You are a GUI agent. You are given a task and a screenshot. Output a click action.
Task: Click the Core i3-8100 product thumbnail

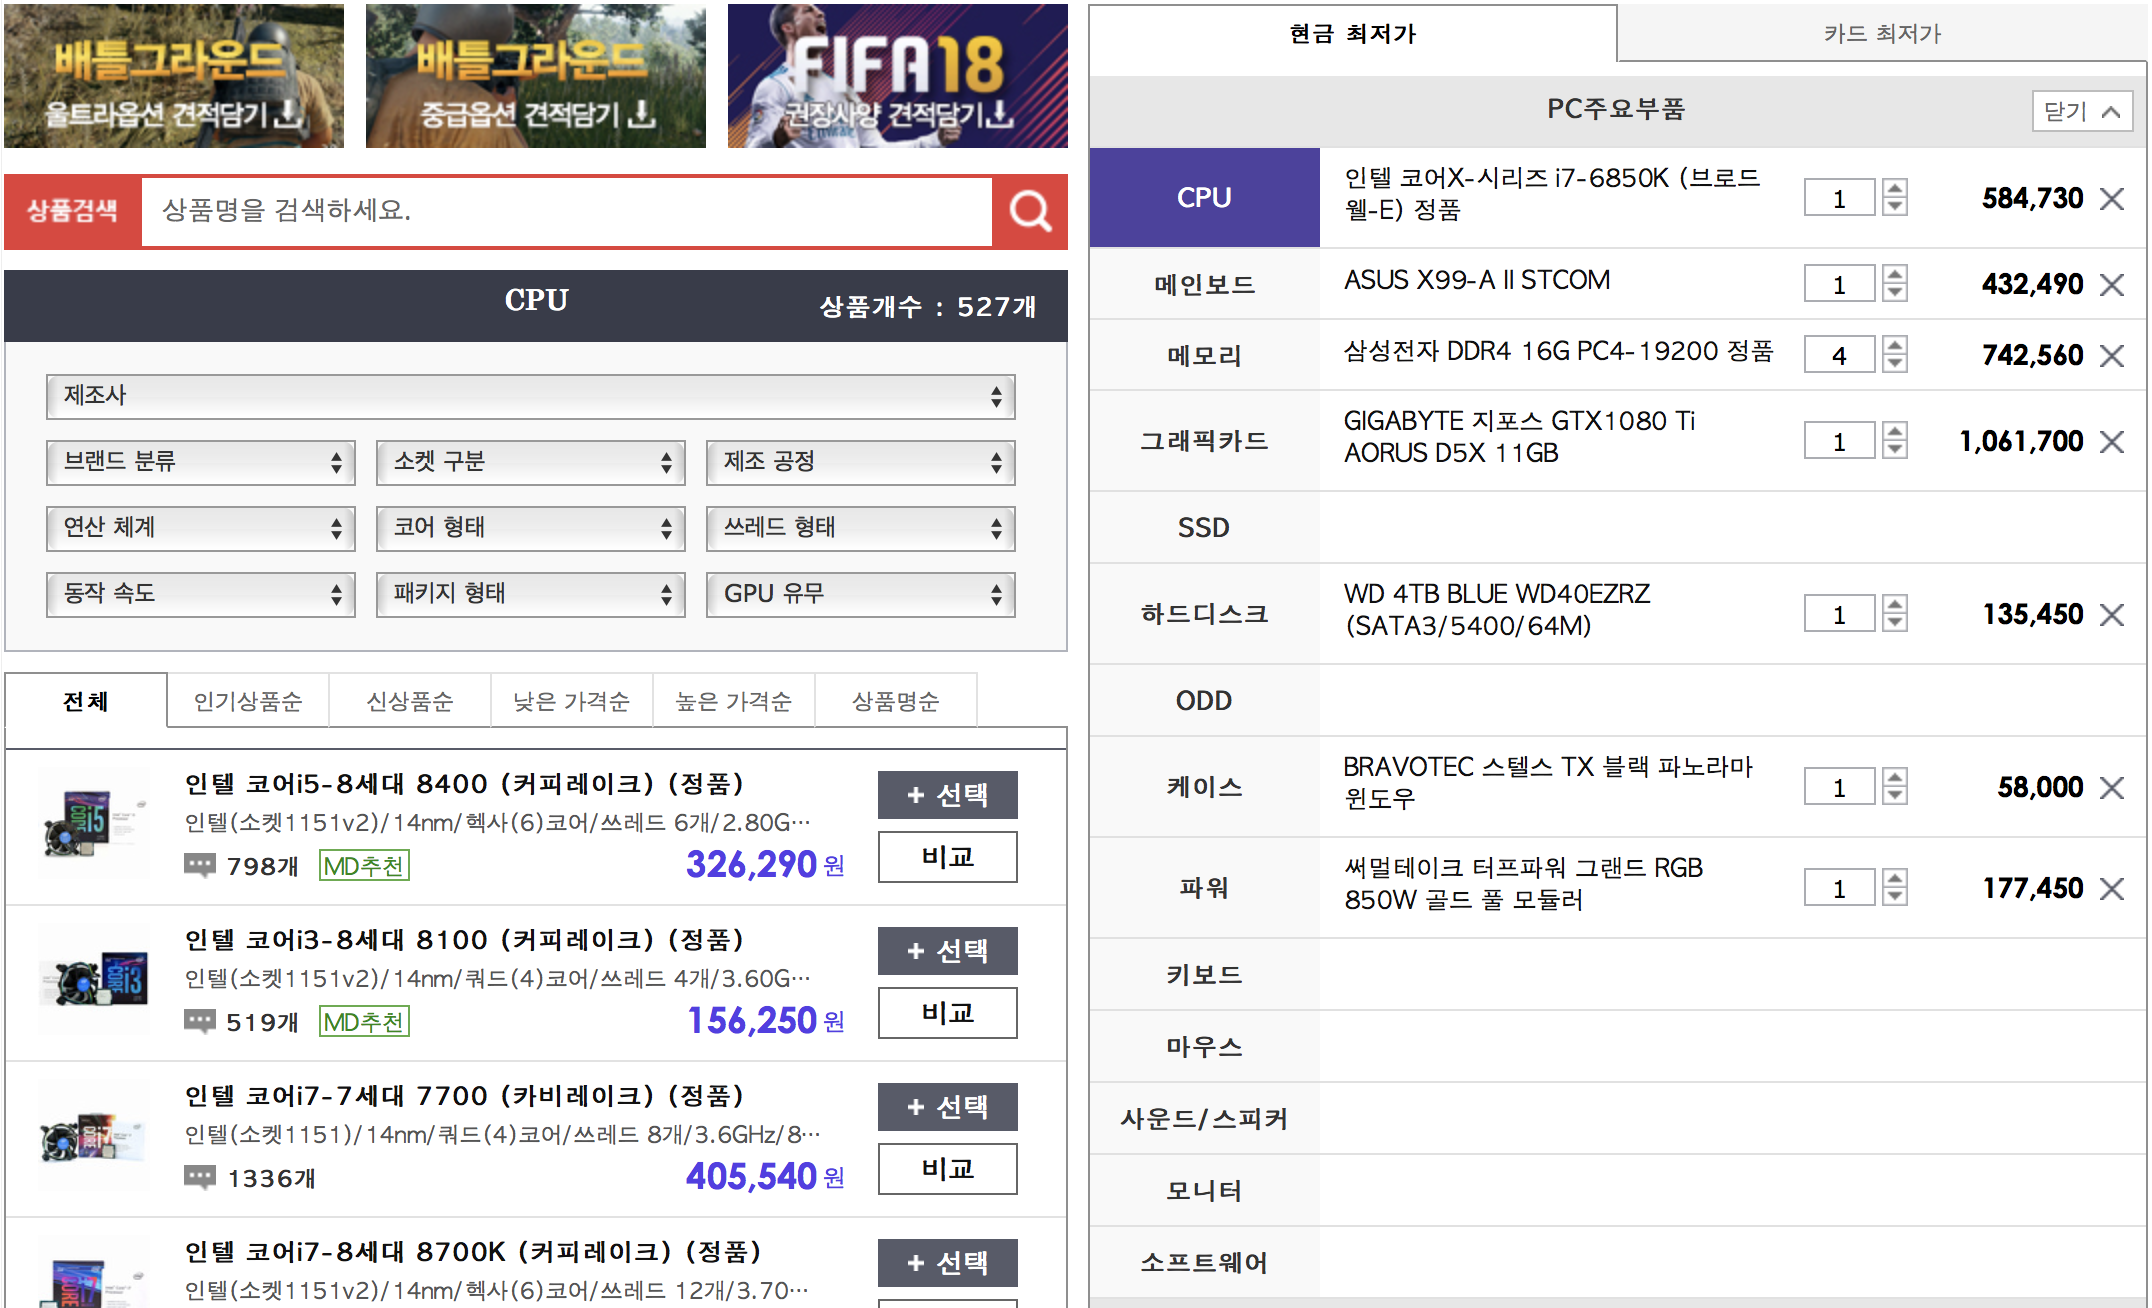pos(94,980)
